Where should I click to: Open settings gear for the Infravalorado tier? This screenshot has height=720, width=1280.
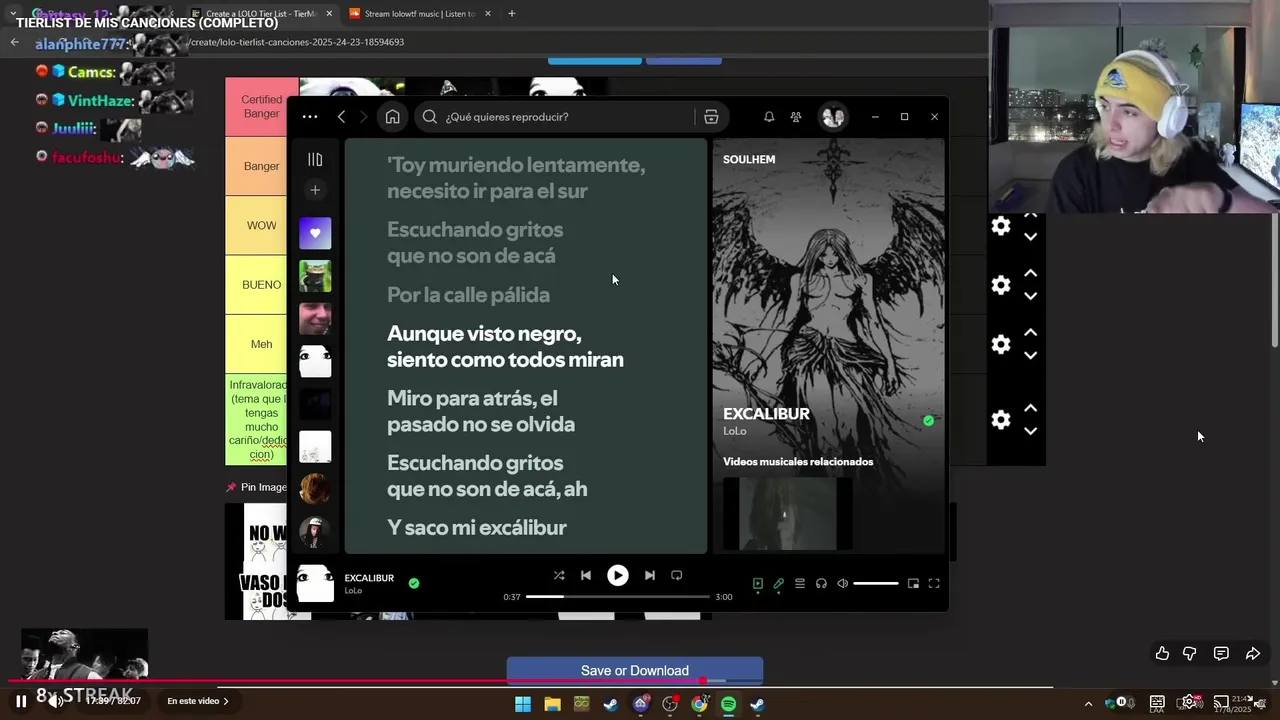[1001, 420]
